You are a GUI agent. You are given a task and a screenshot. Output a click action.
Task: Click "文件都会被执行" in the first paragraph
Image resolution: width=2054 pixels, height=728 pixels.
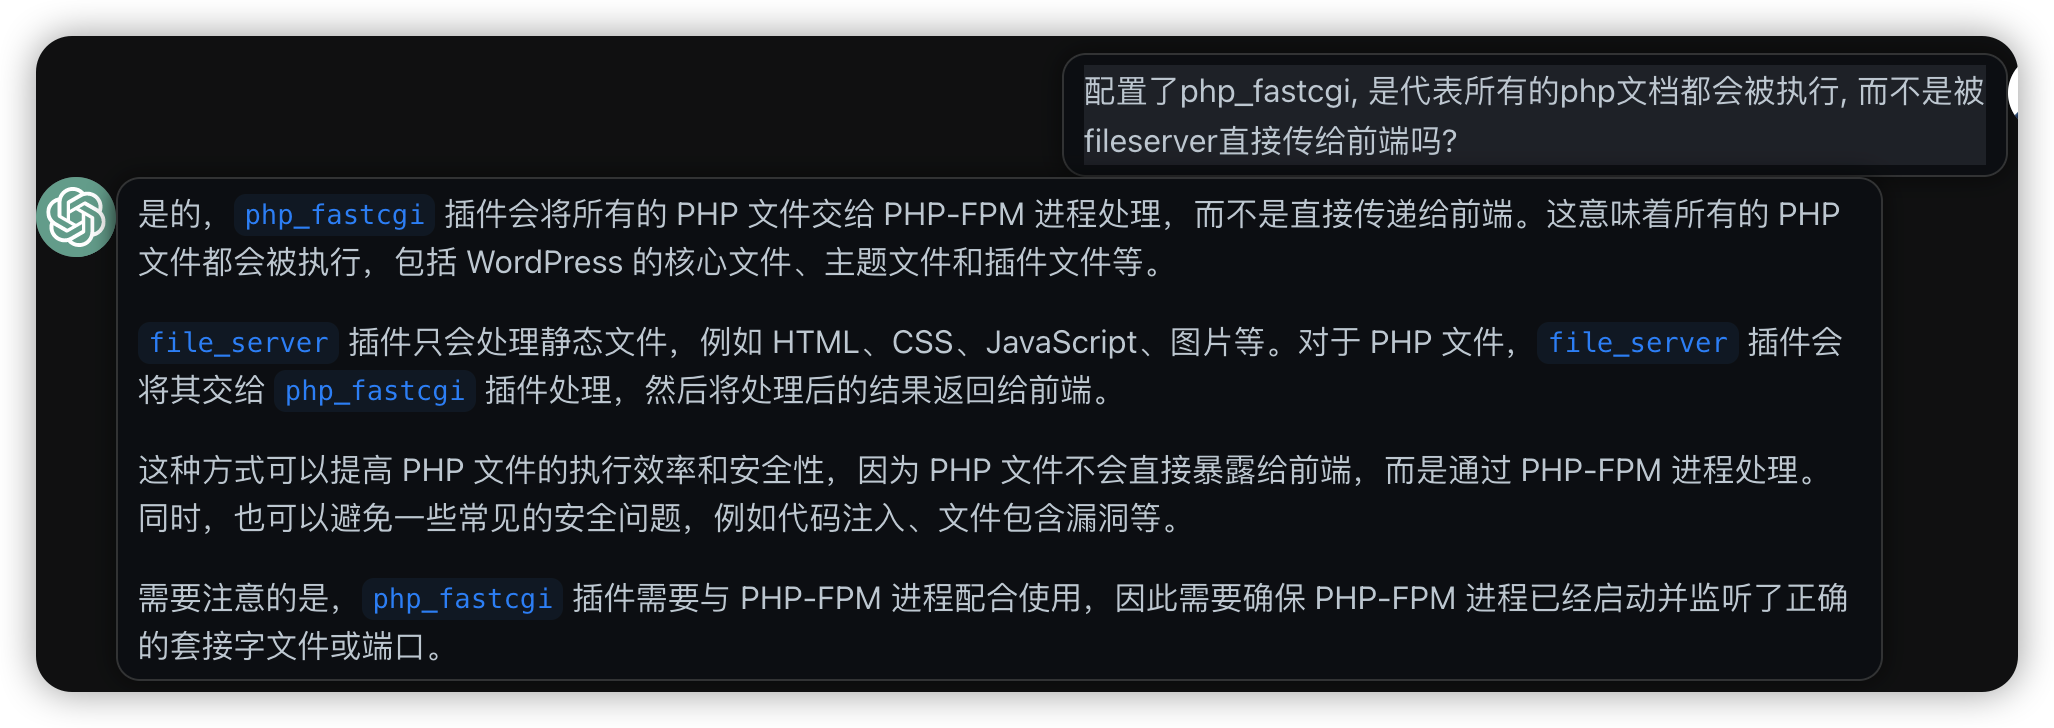point(249,262)
